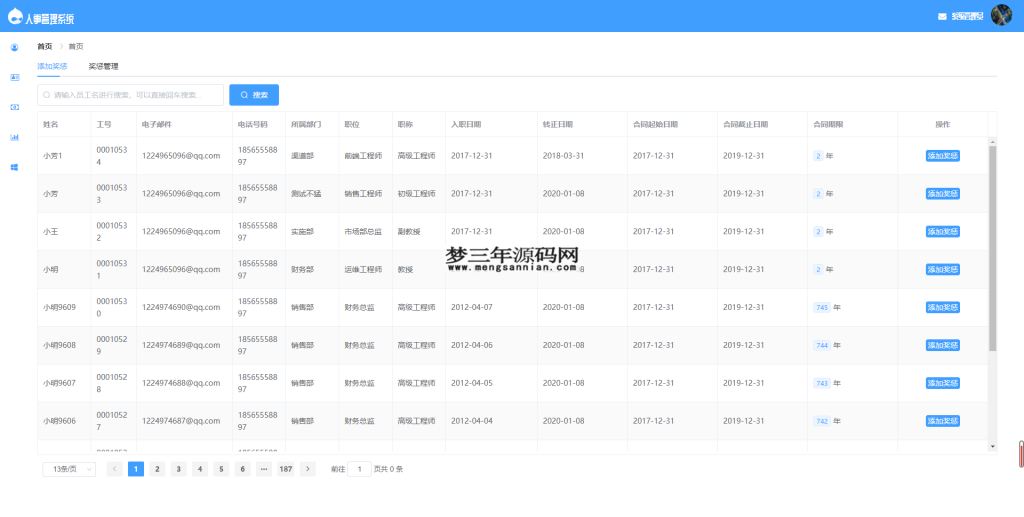Select page 6 in pagination
The height and width of the screenshot is (517, 1024).
(x=242, y=469)
